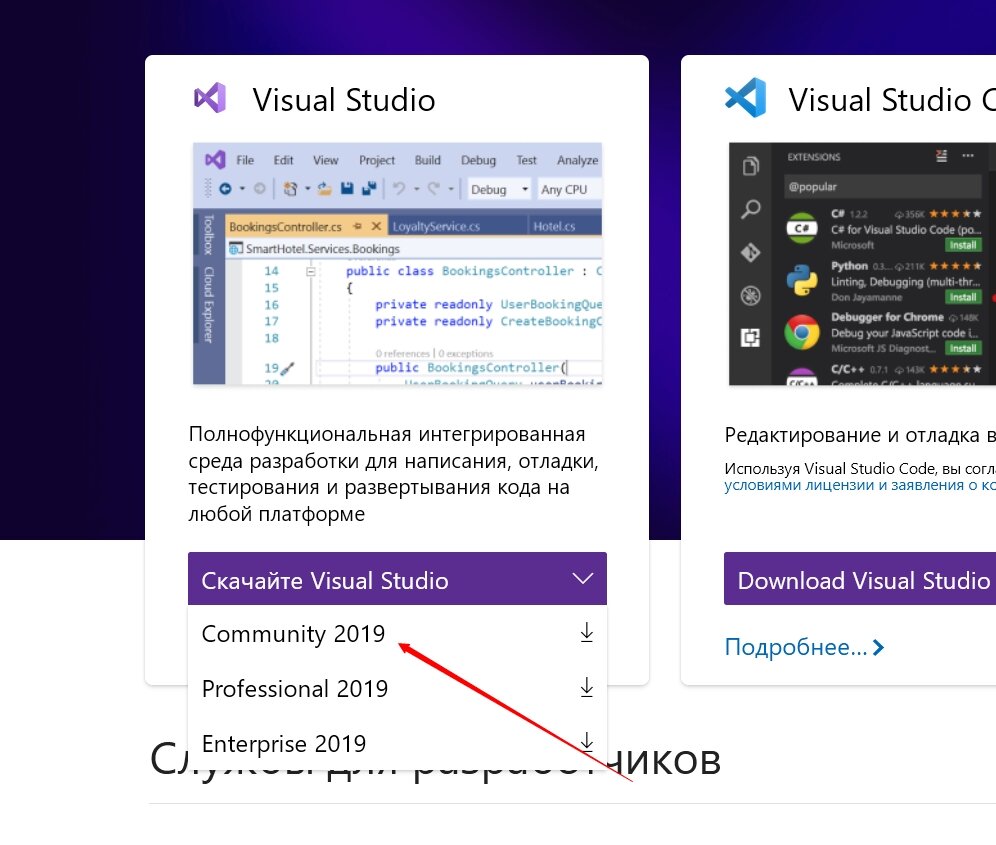996x845 pixels.
Task: Click download arrow icon beside Community 2019
Action: (586, 633)
